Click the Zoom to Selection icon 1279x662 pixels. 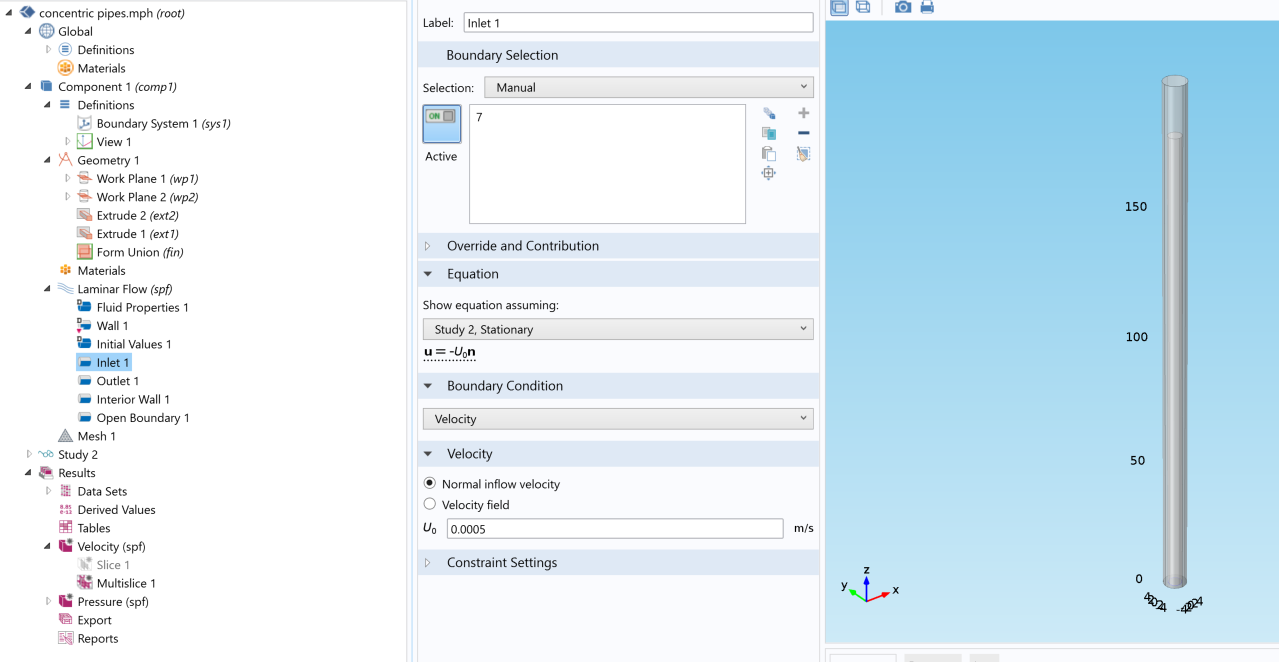tap(768, 173)
